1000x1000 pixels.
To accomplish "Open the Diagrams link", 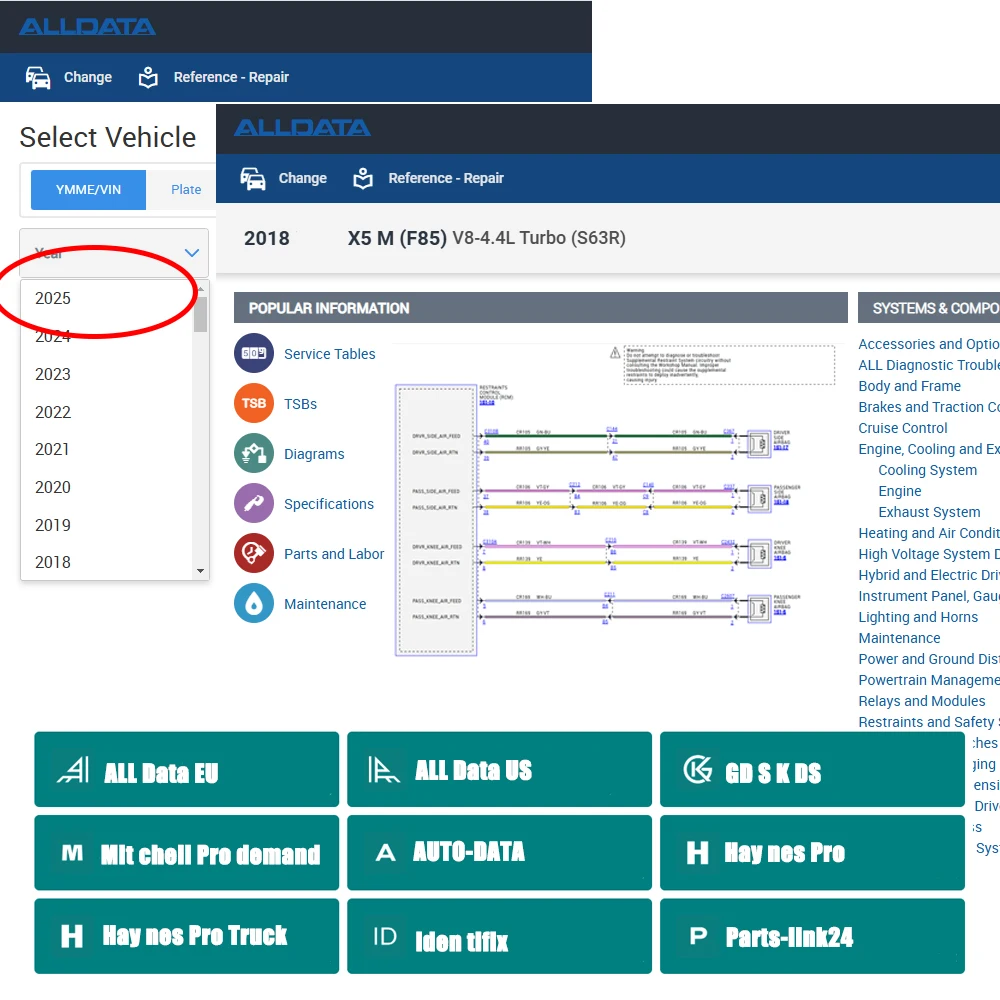I will coord(314,454).
